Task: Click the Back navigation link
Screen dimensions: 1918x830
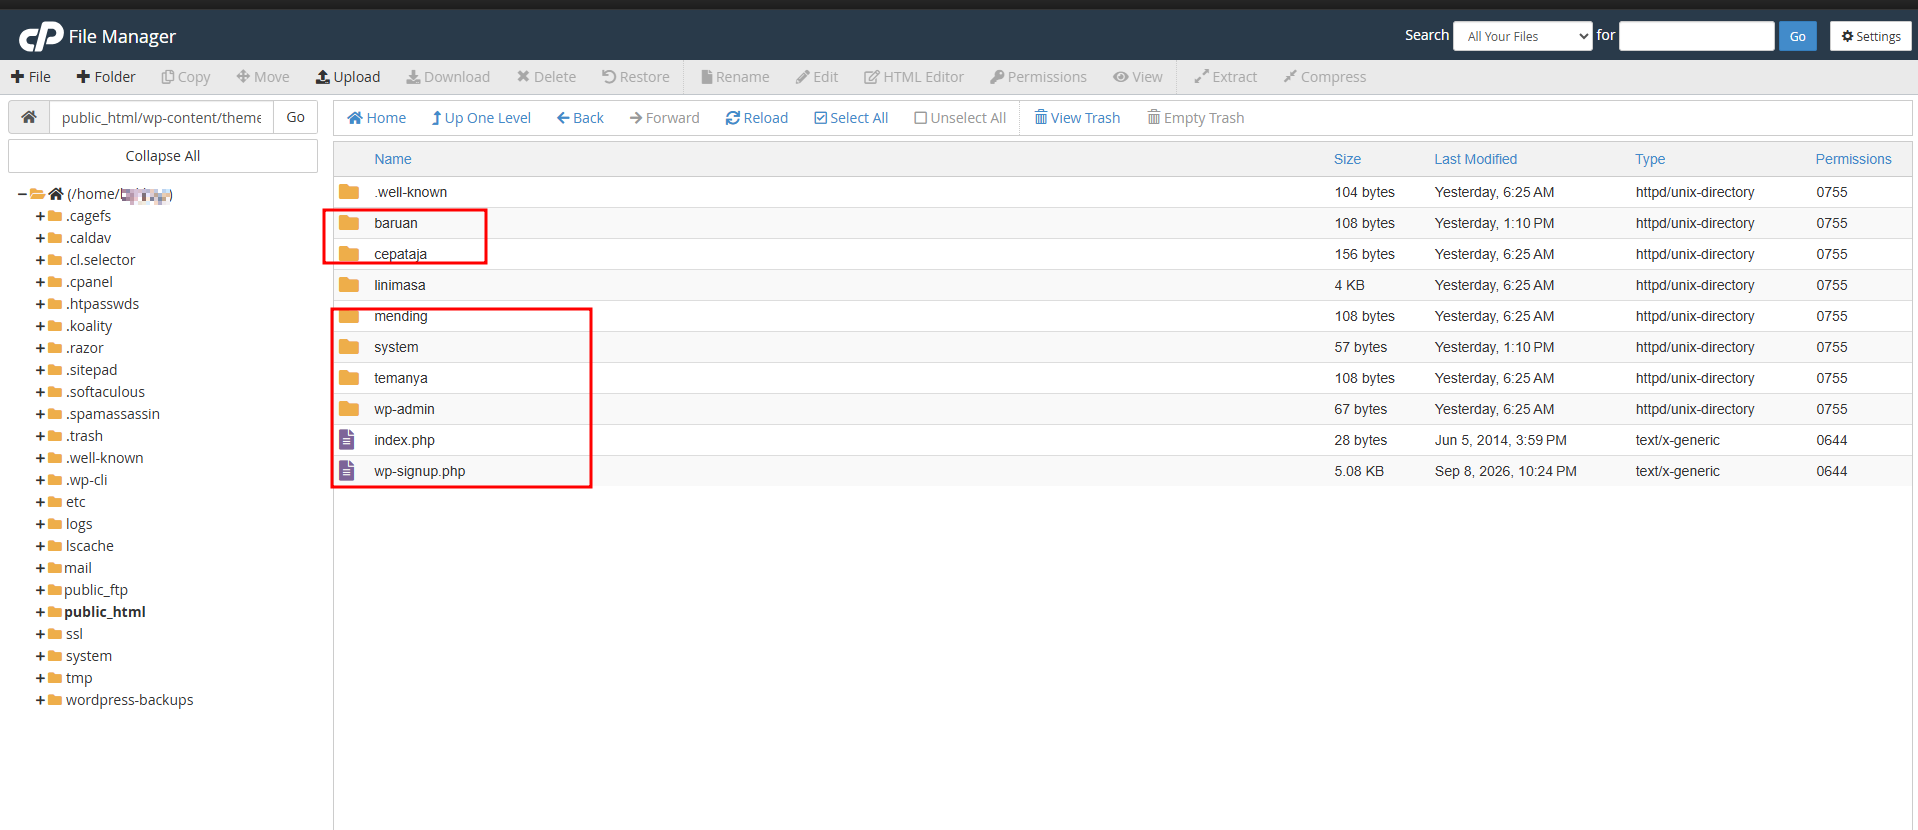Action: click(x=580, y=118)
